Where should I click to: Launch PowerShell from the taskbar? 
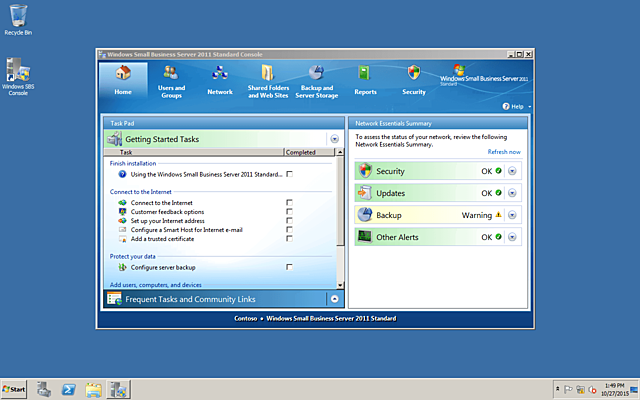tap(69, 389)
